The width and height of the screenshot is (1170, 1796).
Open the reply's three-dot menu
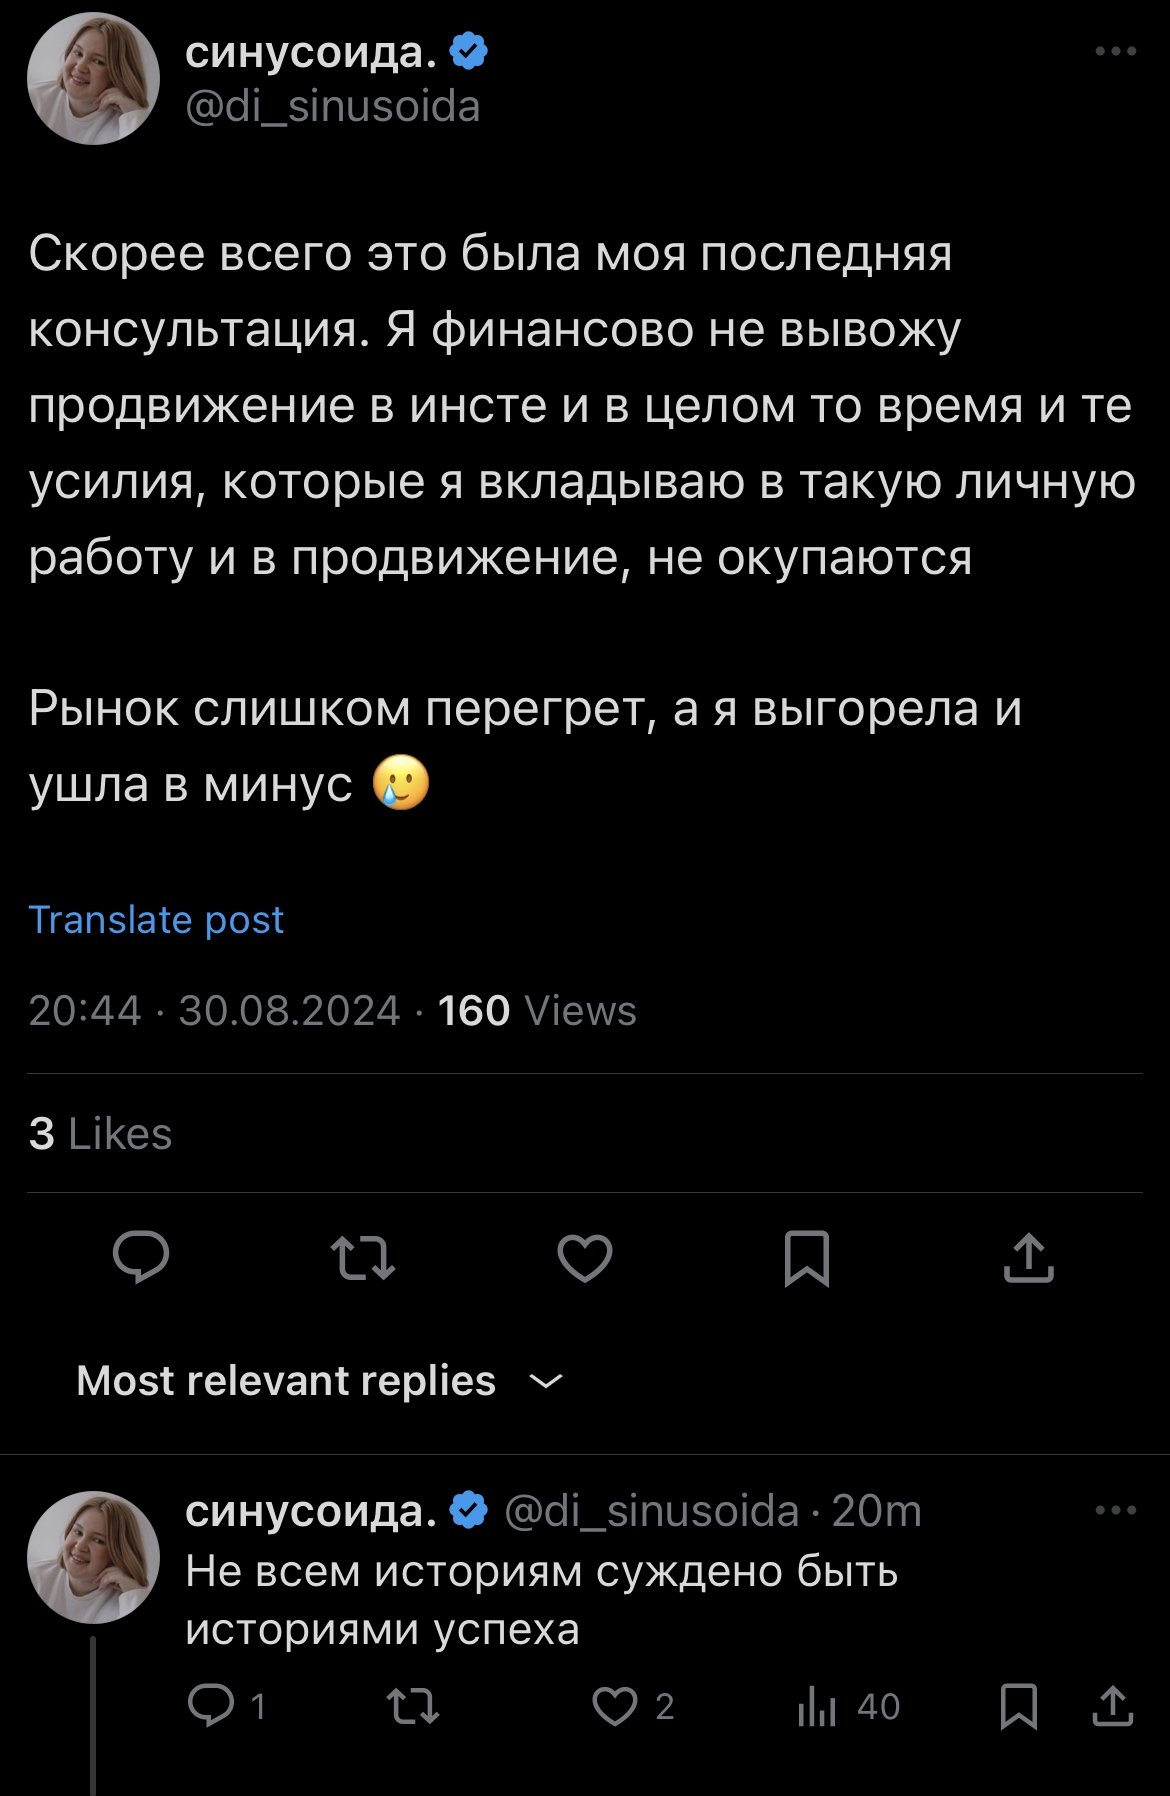(1115, 1510)
